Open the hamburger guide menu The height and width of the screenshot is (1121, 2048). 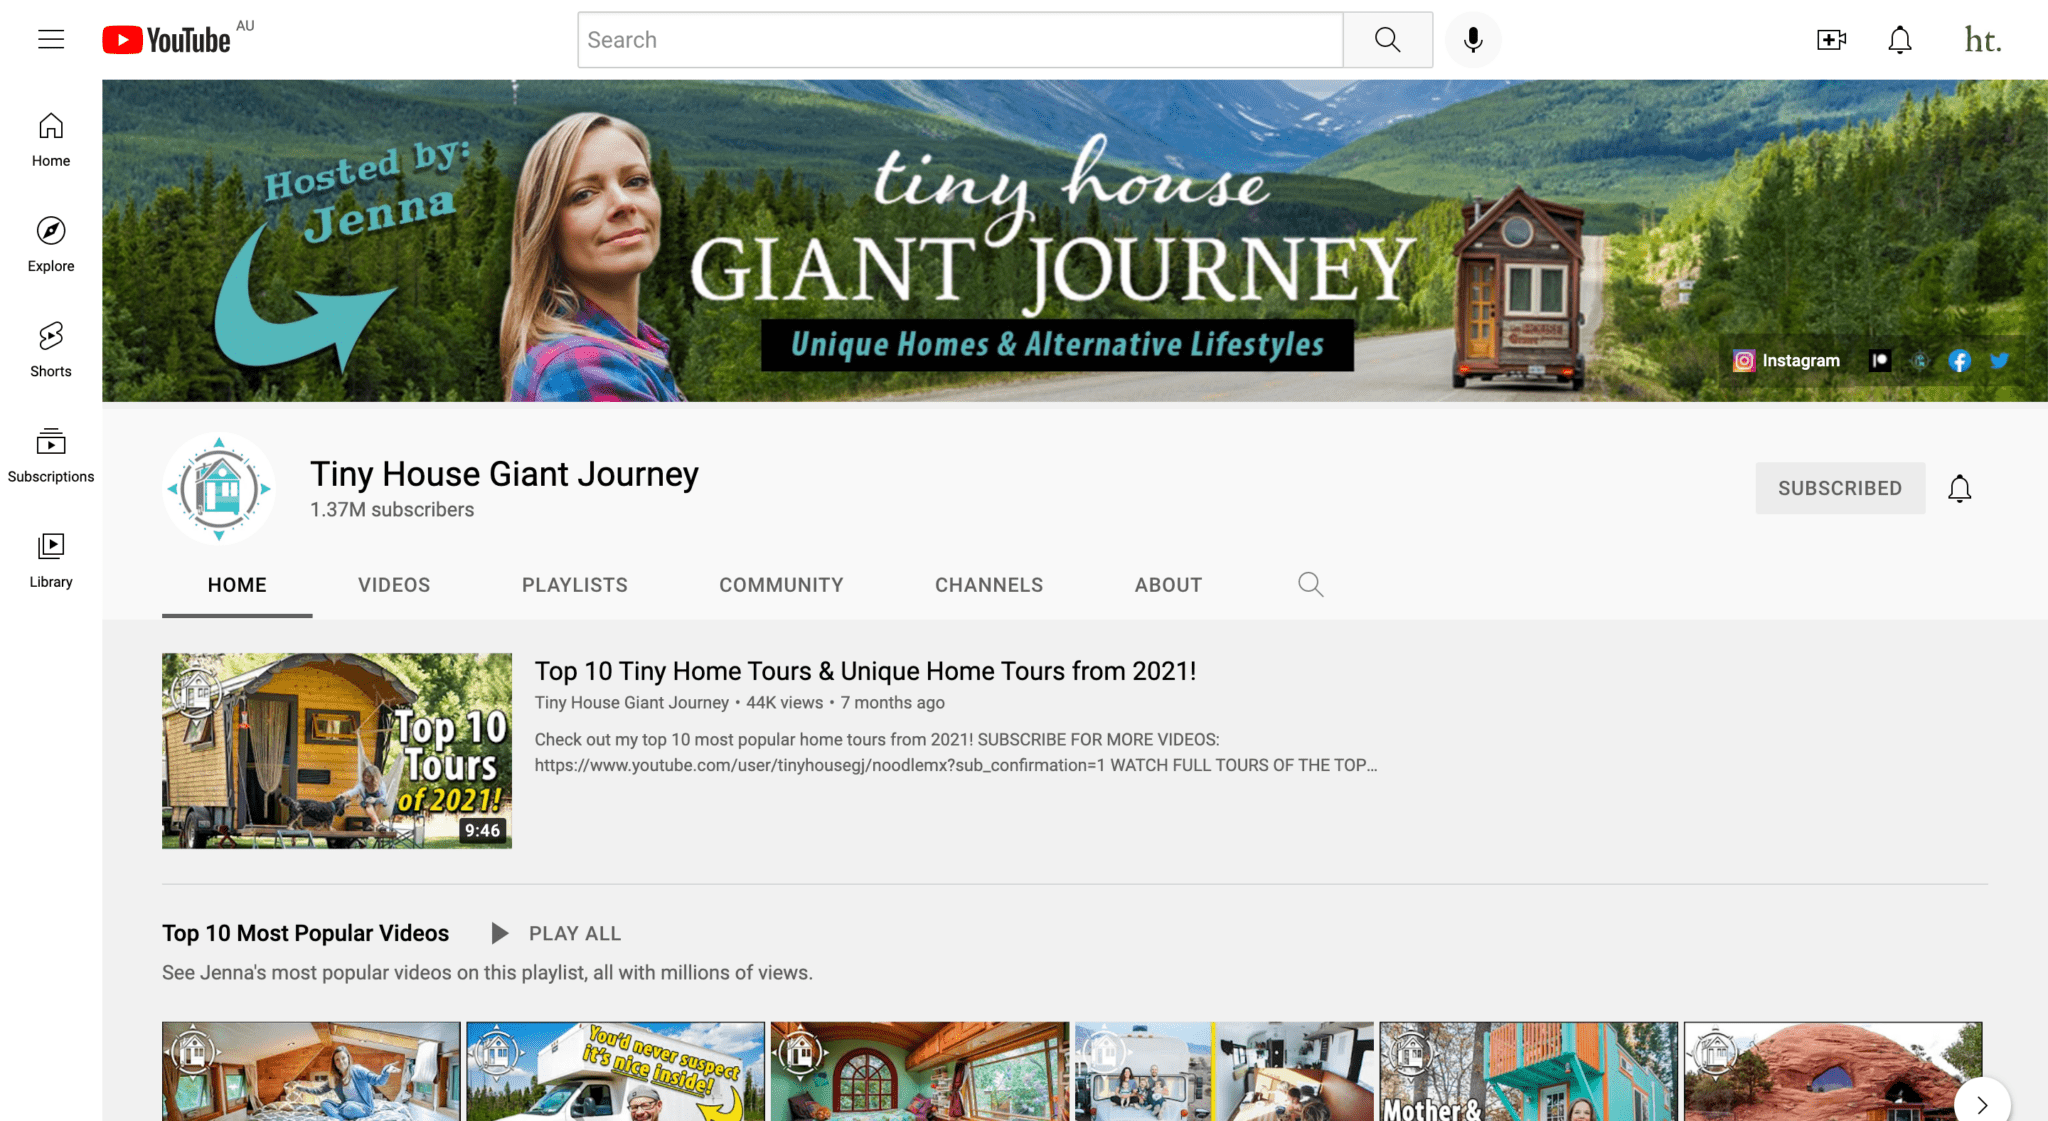(x=51, y=40)
